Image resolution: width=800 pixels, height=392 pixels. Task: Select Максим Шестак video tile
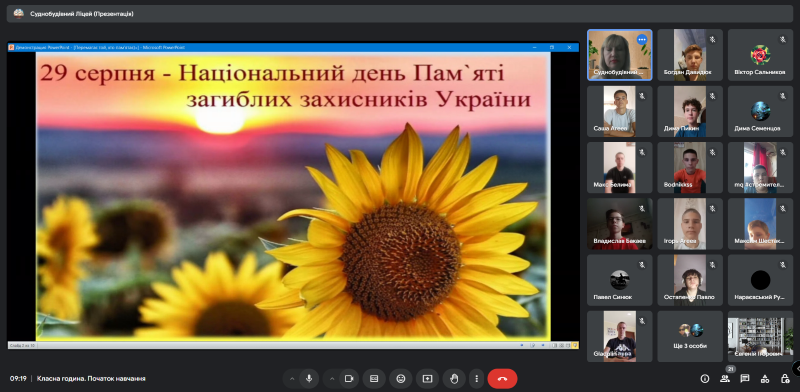(760, 224)
